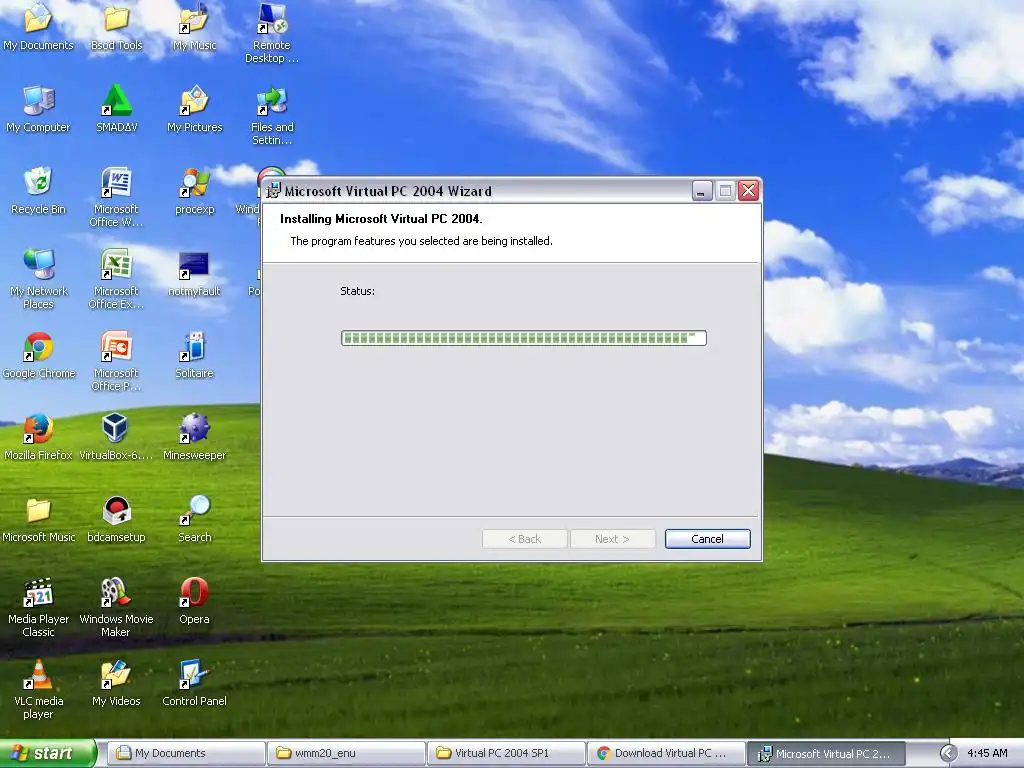The image size is (1024, 768).
Task: Minimize the Virtual PC 2004 Wizard
Action: pos(701,191)
